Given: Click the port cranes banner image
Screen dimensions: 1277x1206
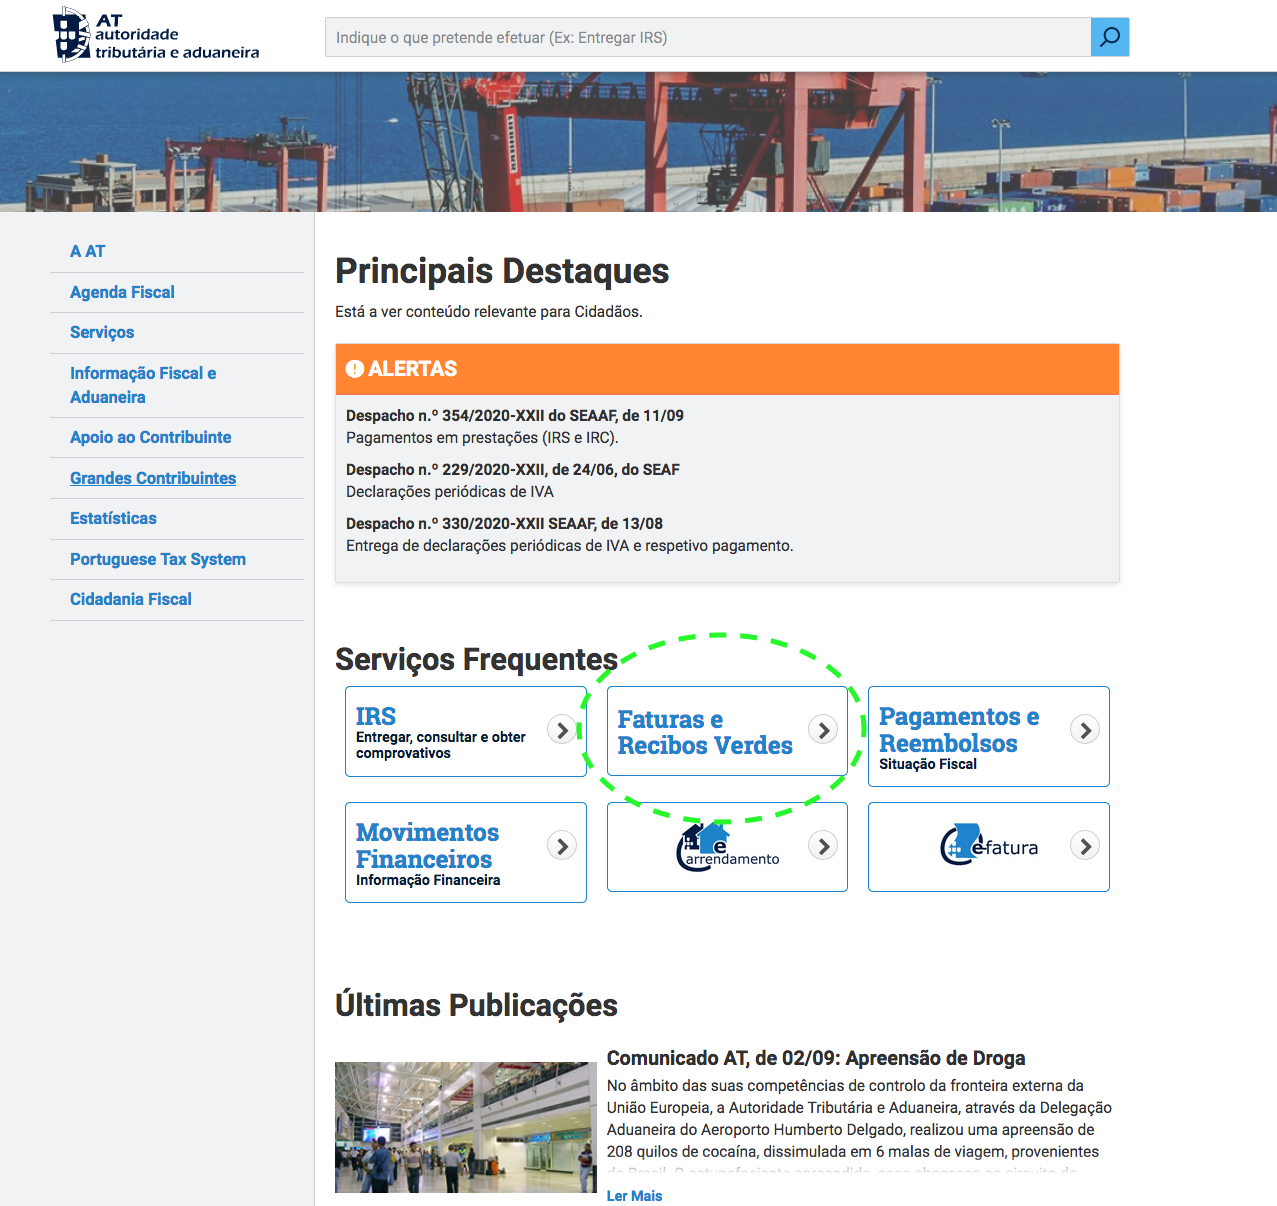Looking at the screenshot, I should click(638, 141).
